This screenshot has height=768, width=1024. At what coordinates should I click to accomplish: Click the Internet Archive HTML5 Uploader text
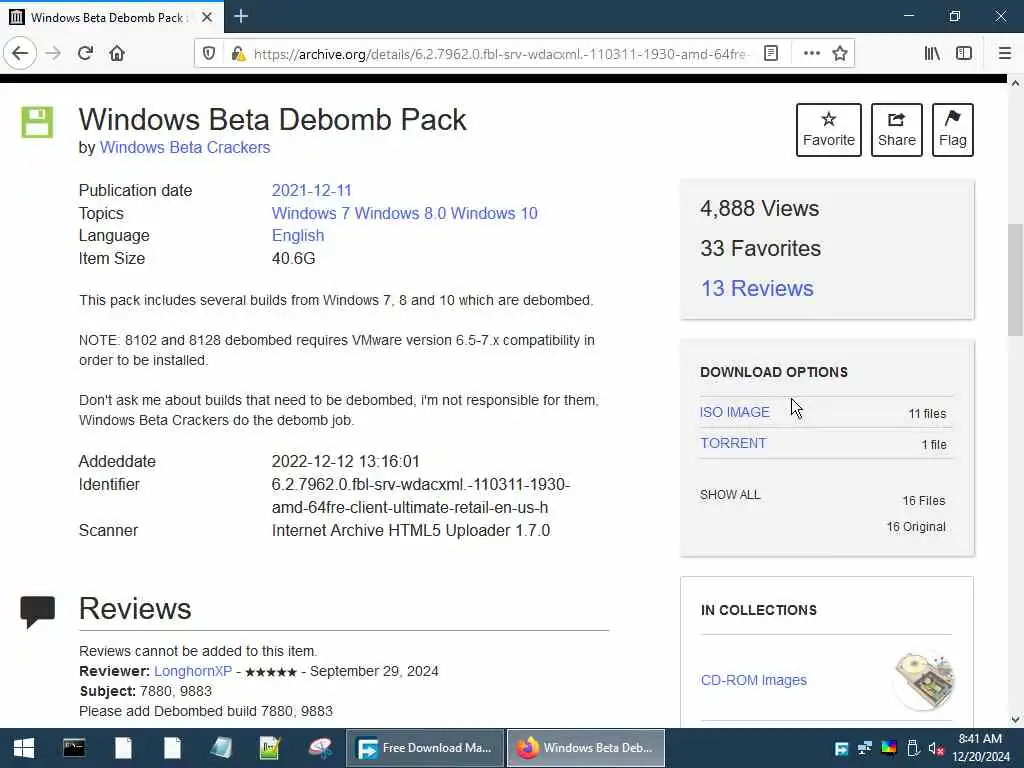coord(411,530)
